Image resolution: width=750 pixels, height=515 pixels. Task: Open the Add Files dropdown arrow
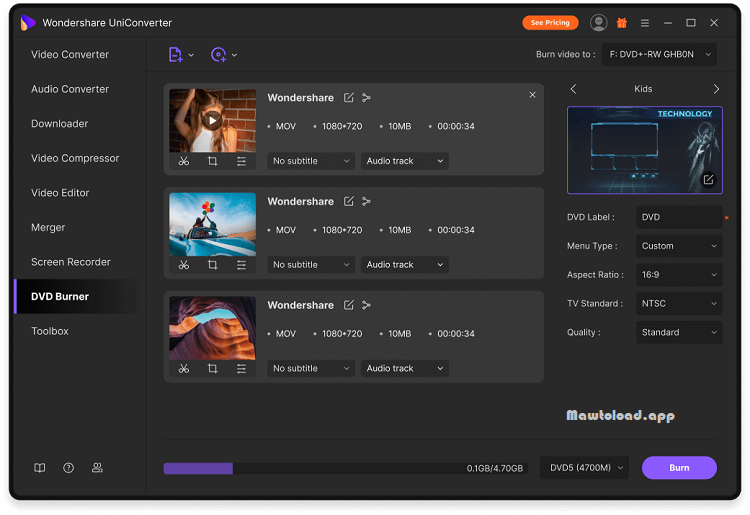coord(191,55)
